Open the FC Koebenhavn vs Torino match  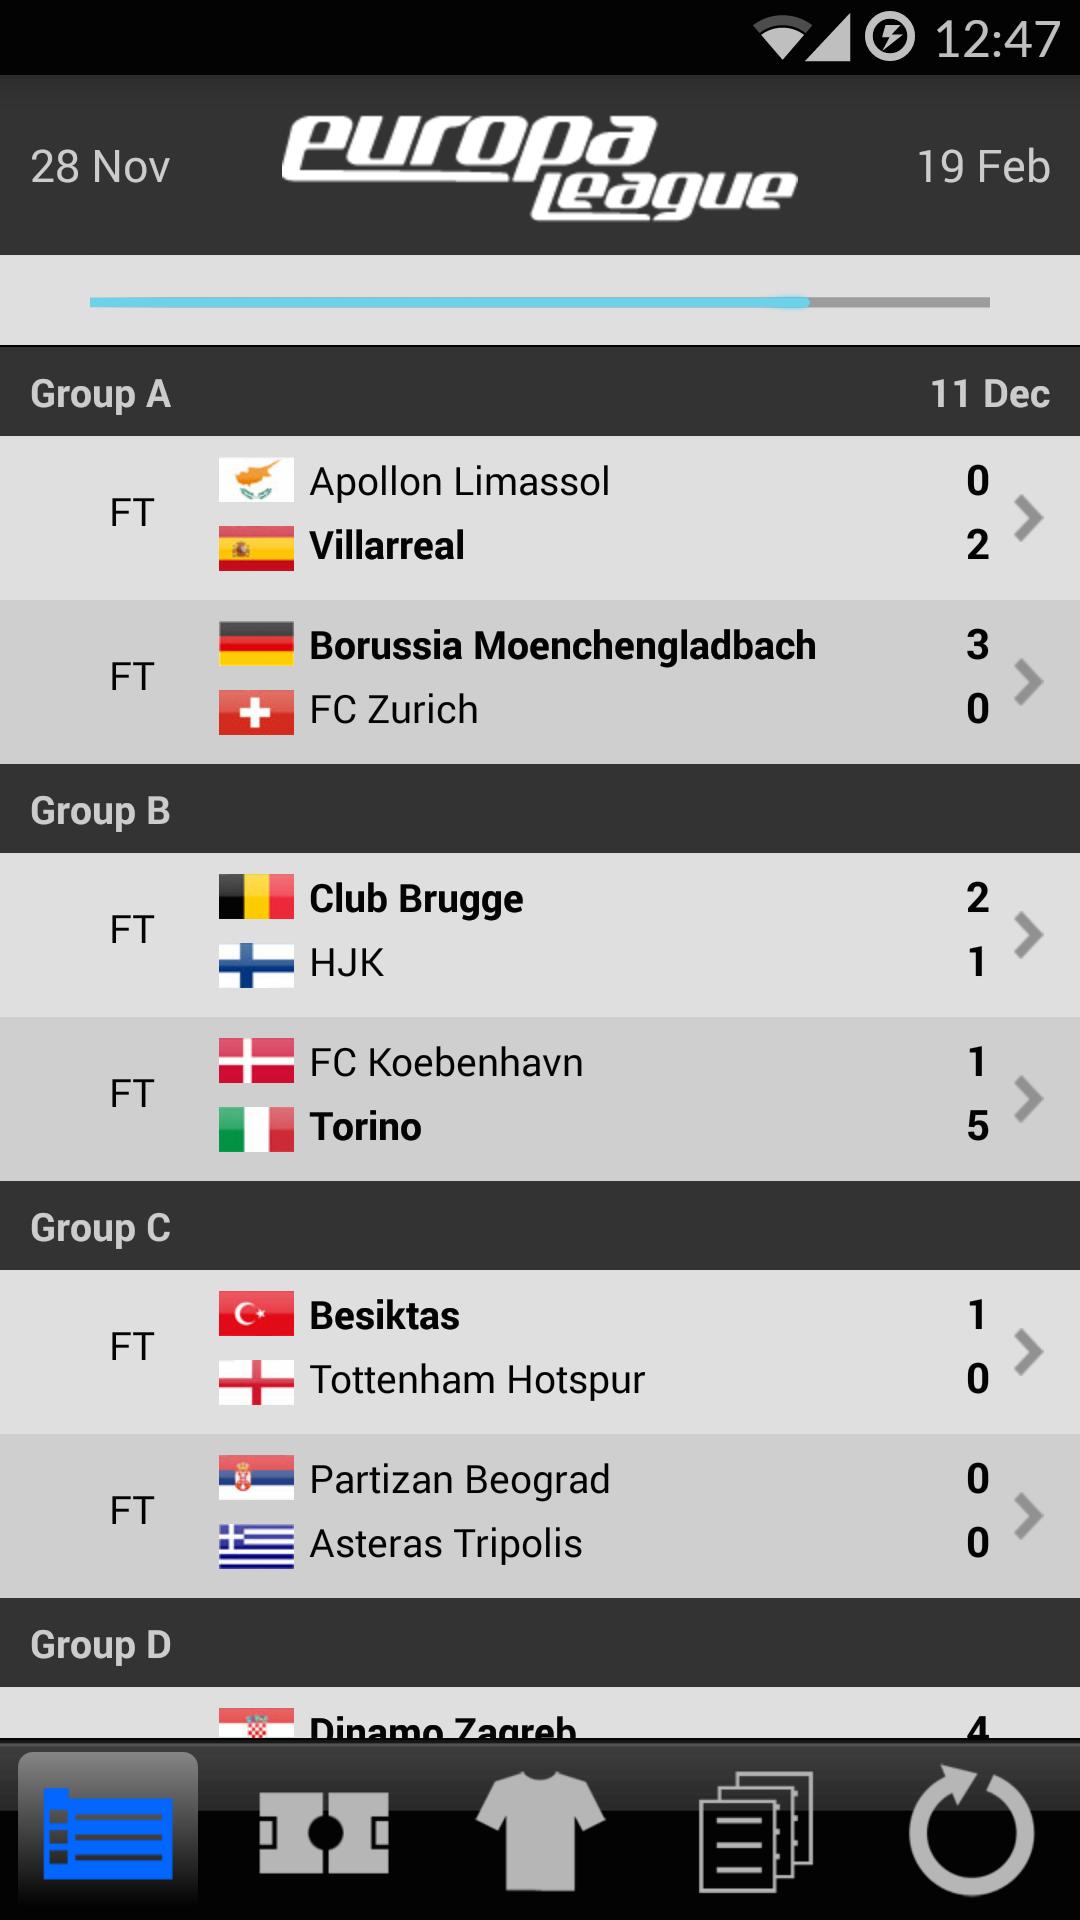tap(1031, 1097)
